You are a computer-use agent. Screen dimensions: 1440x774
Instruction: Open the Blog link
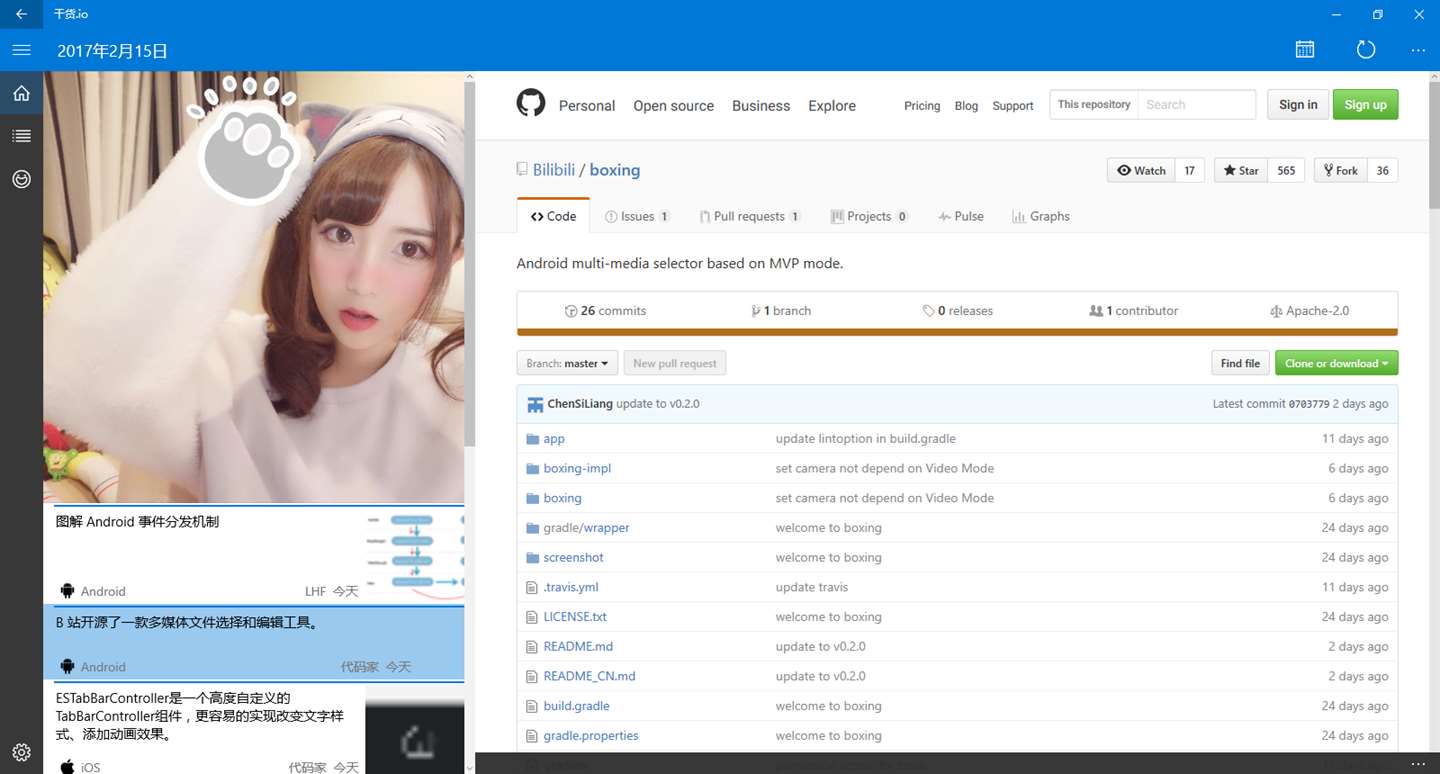pos(966,106)
